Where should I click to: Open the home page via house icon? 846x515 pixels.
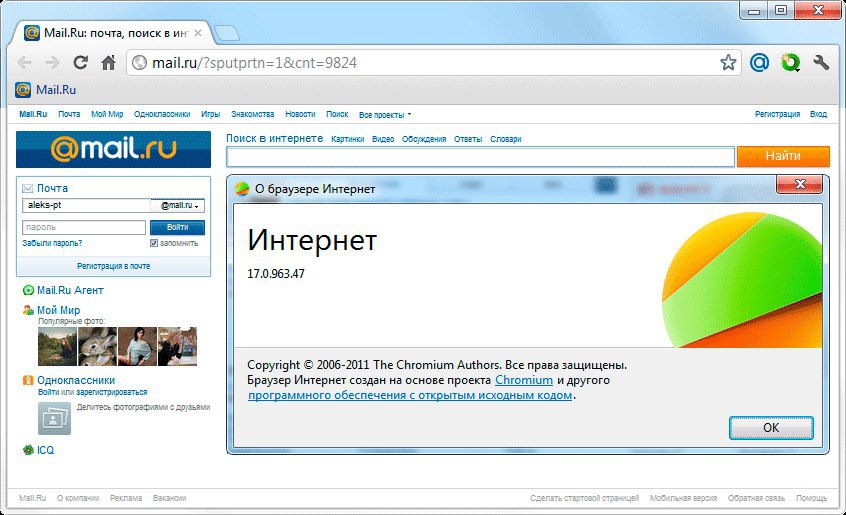[x=108, y=63]
